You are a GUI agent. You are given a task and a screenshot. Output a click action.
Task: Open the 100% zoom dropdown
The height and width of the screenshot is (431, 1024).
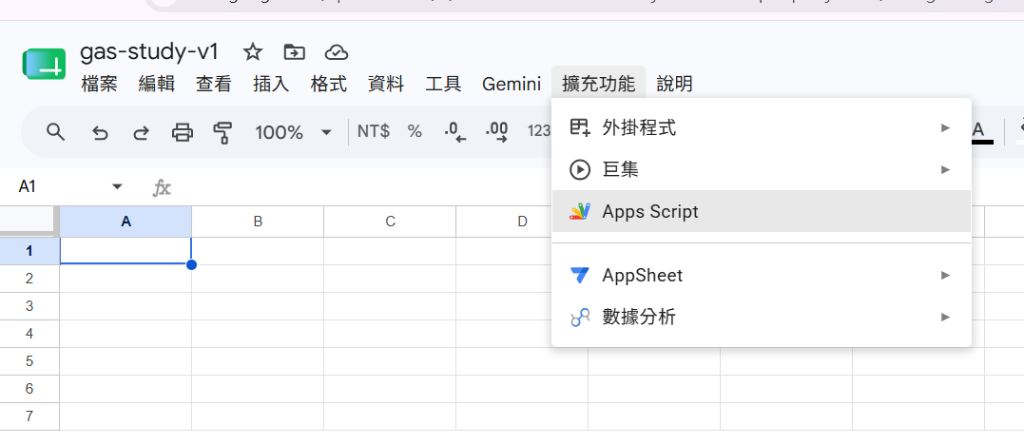click(293, 133)
